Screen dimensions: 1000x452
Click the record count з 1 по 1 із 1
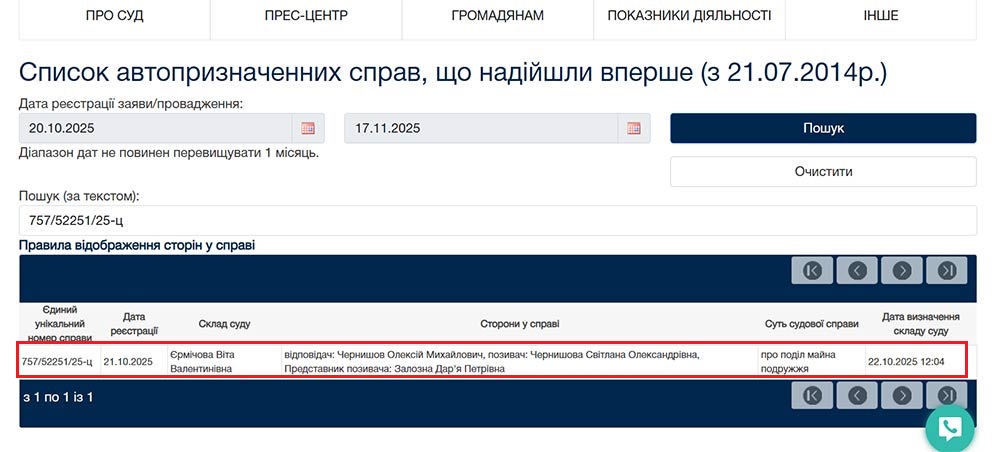pos(58,397)
